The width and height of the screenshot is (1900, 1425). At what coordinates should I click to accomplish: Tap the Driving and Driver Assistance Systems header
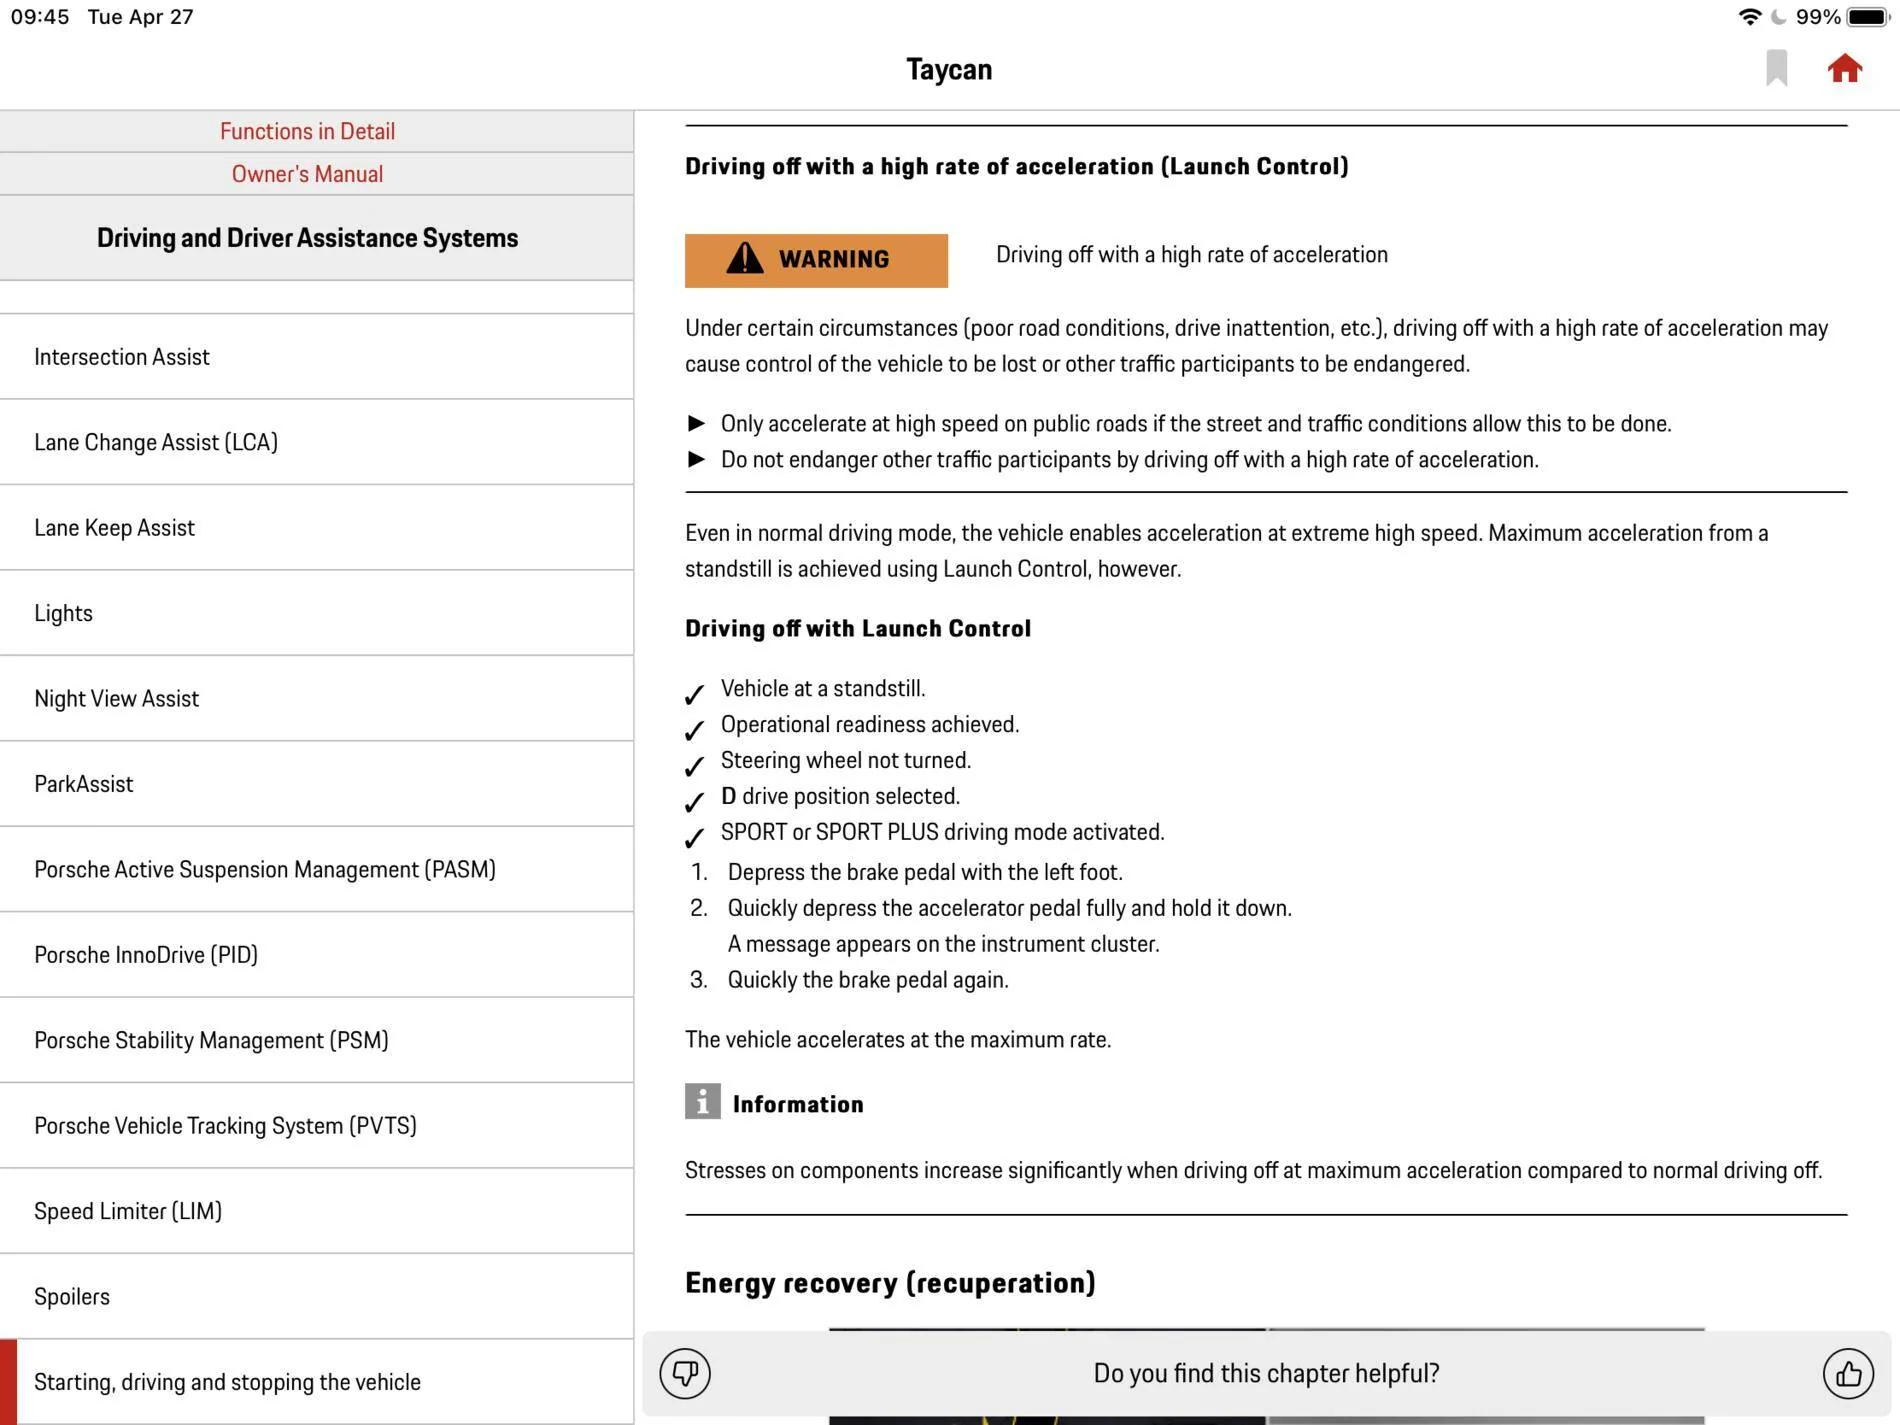pyautogui.click(x=307, y=238)
